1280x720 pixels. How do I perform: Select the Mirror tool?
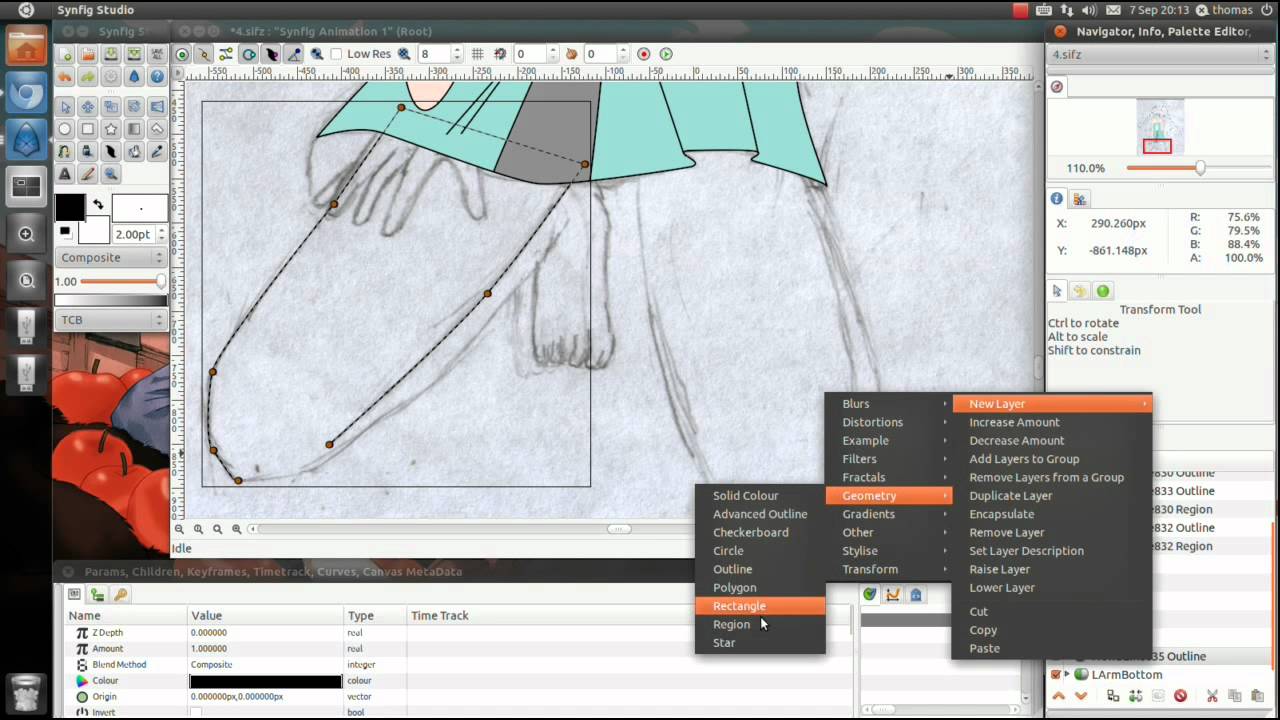point(158,106)
